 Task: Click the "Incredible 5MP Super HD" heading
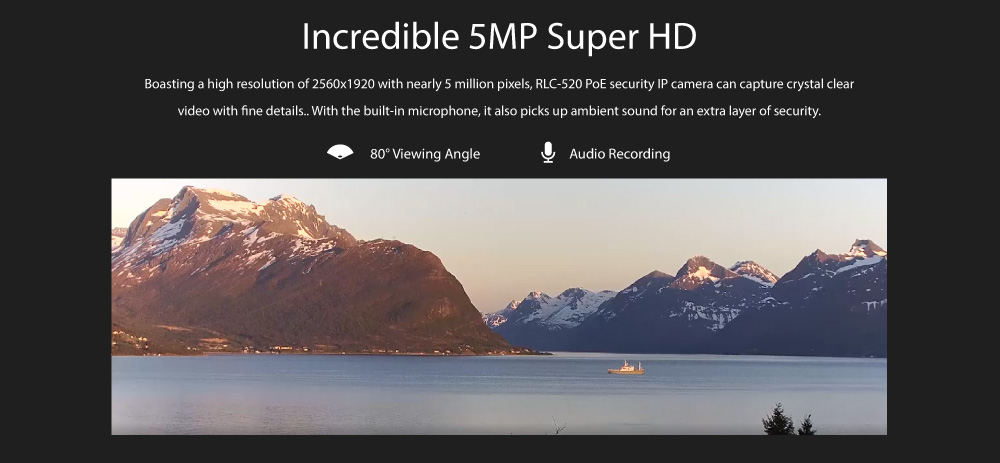pos(499,36)
